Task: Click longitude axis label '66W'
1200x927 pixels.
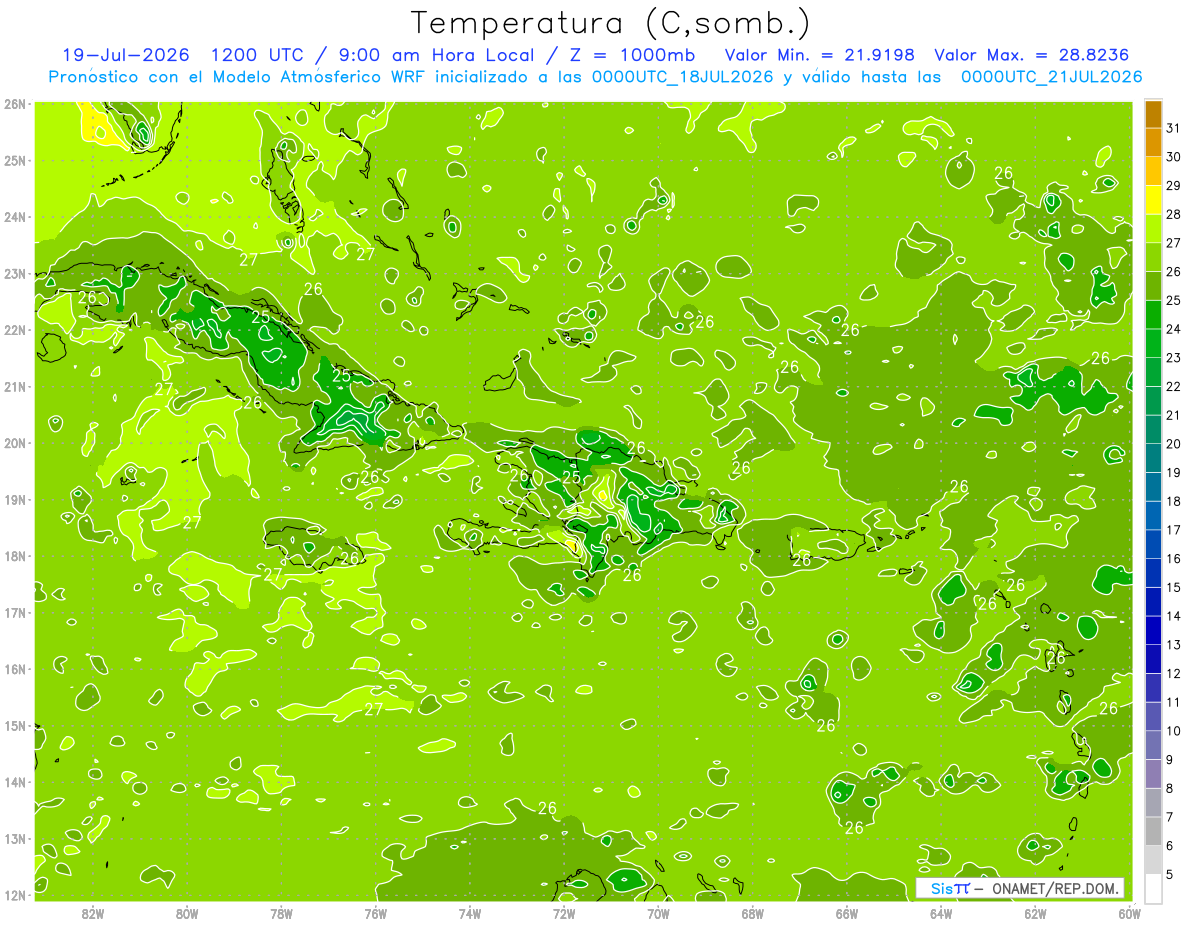Action: click(846, 913)
